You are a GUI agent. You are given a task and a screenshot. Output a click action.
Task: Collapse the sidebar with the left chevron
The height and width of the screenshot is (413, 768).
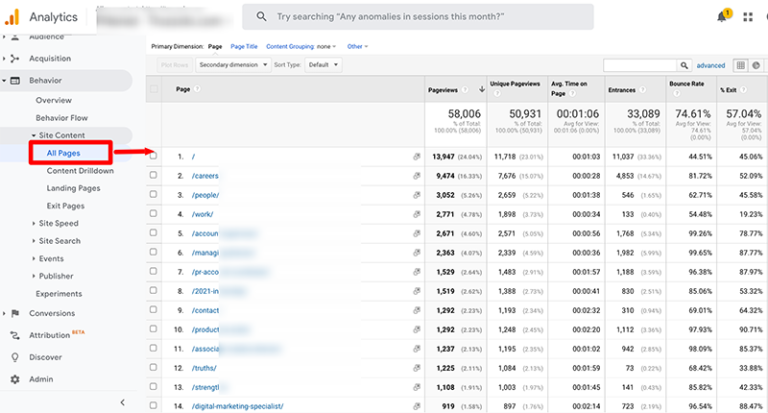point(122,402)
